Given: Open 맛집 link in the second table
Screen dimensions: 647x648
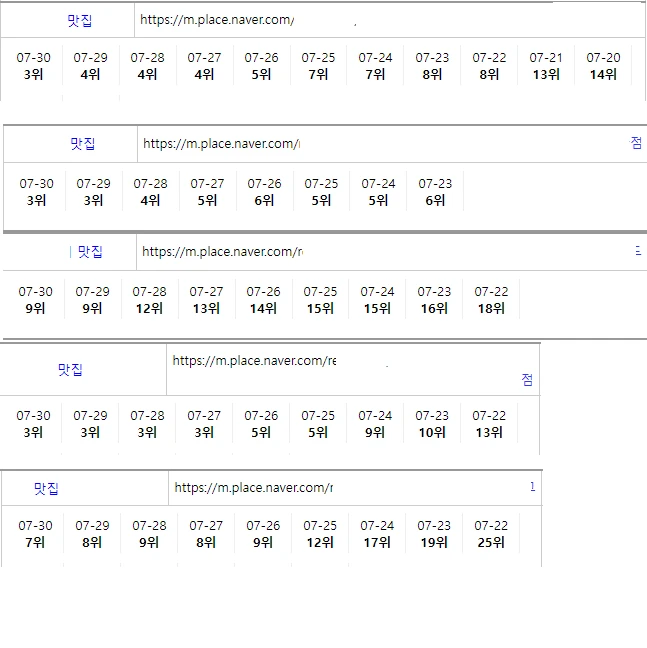Looking at the screenshot, I should tap(83, 144).
